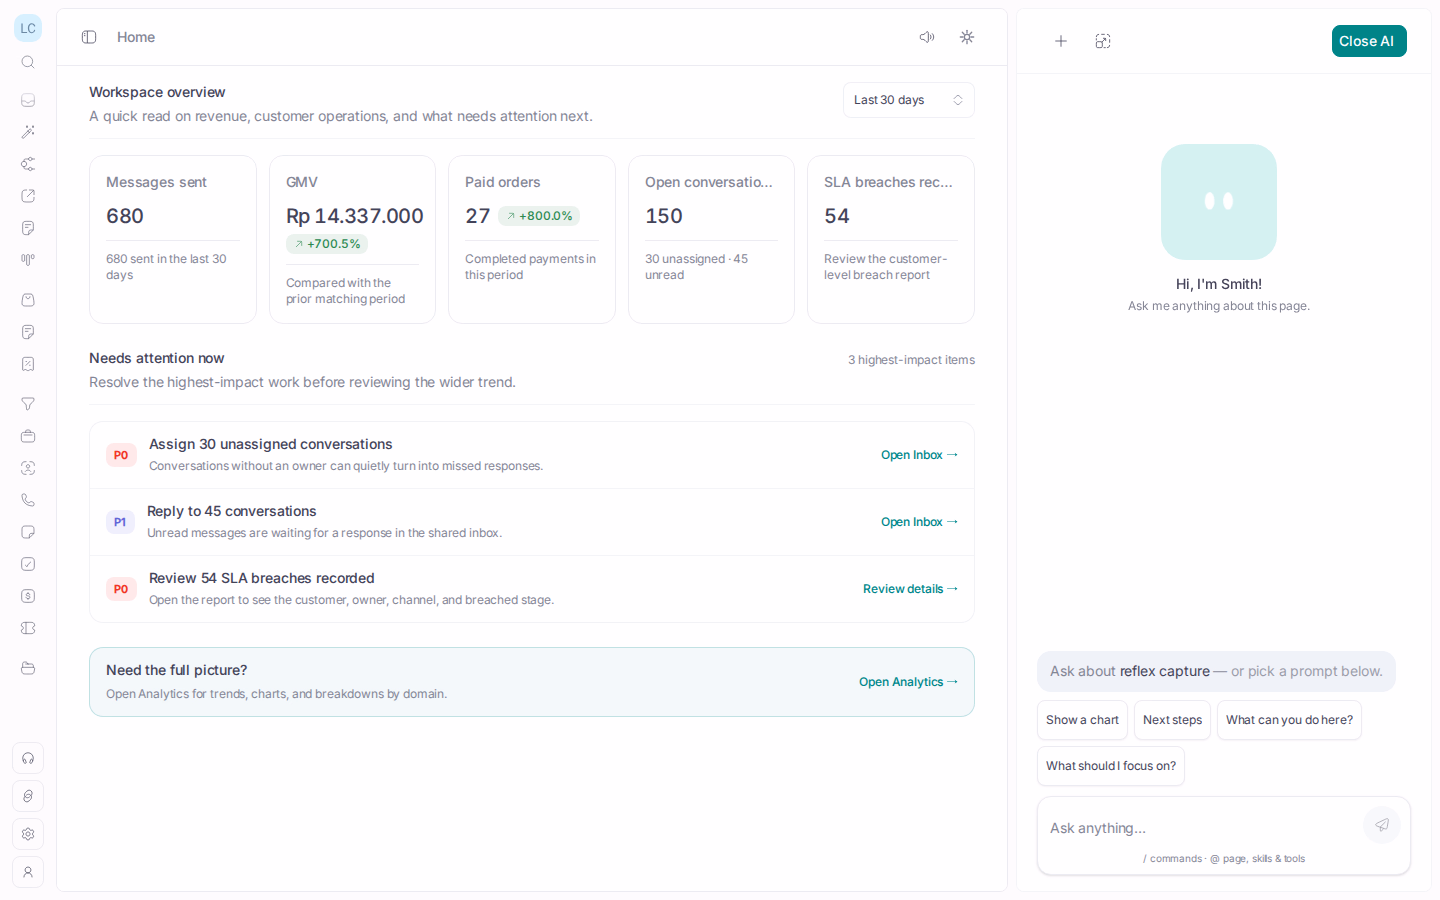Image resolution: width=1440 pixels, height=900 pixels.
Task: Focus the Ask anything input field
Action: tap(1200, 827)
